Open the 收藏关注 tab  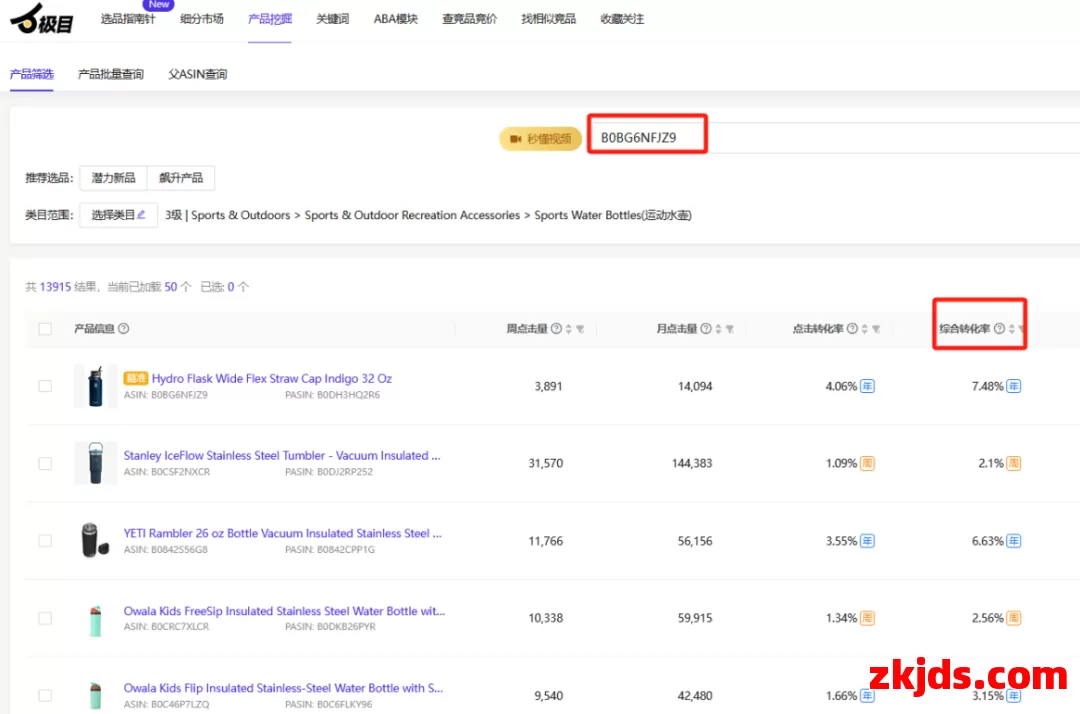623,19
